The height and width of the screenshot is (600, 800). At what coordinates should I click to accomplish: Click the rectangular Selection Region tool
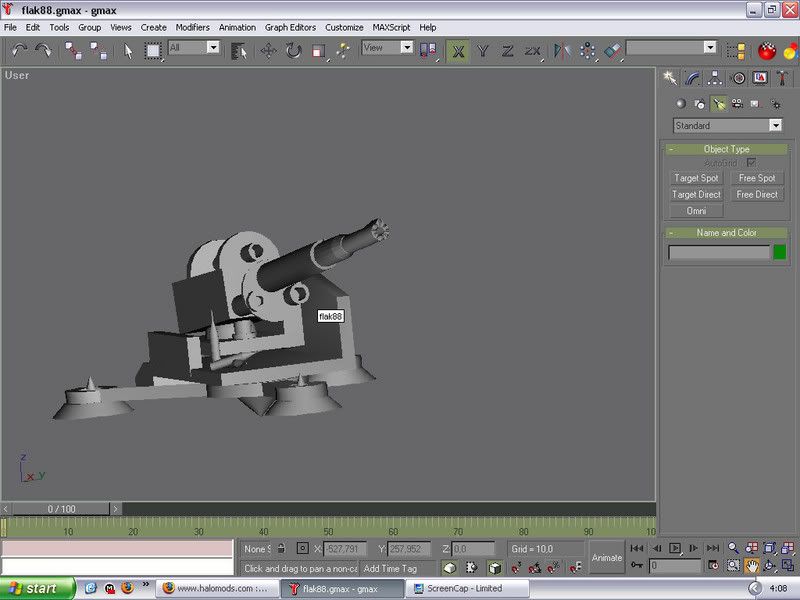153,51
